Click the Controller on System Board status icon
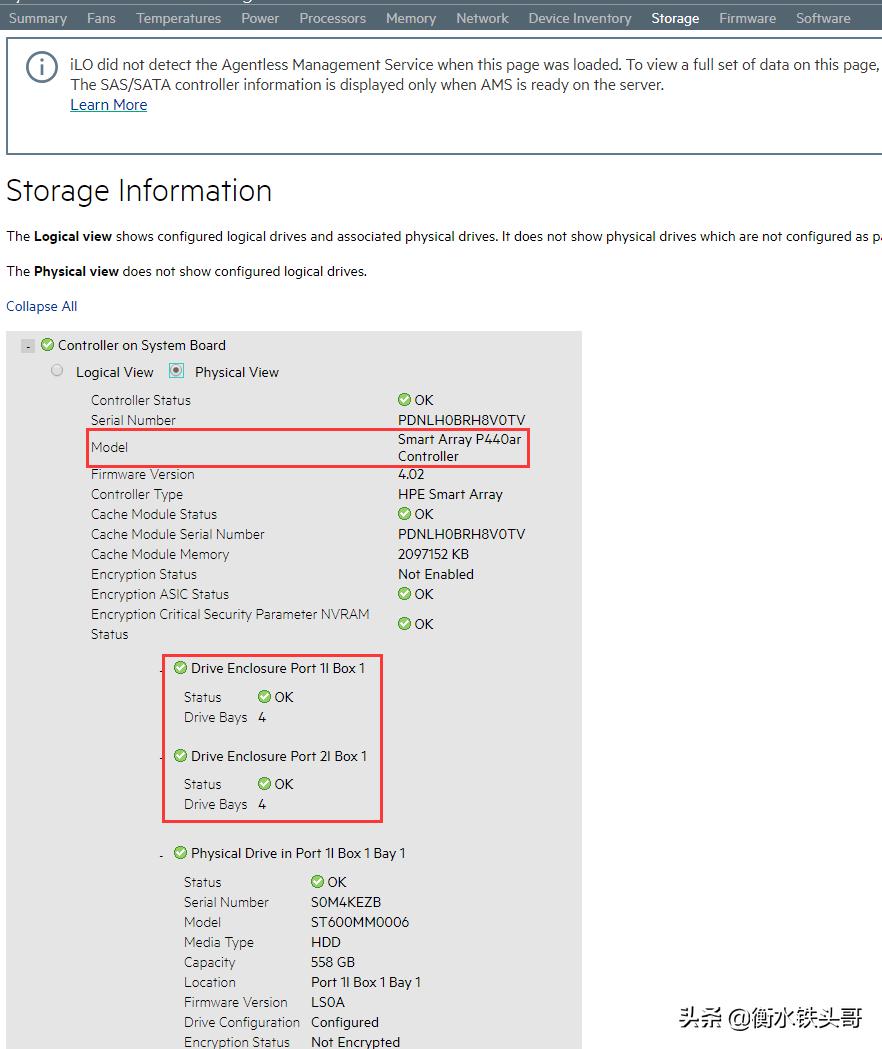 point(47,345)
